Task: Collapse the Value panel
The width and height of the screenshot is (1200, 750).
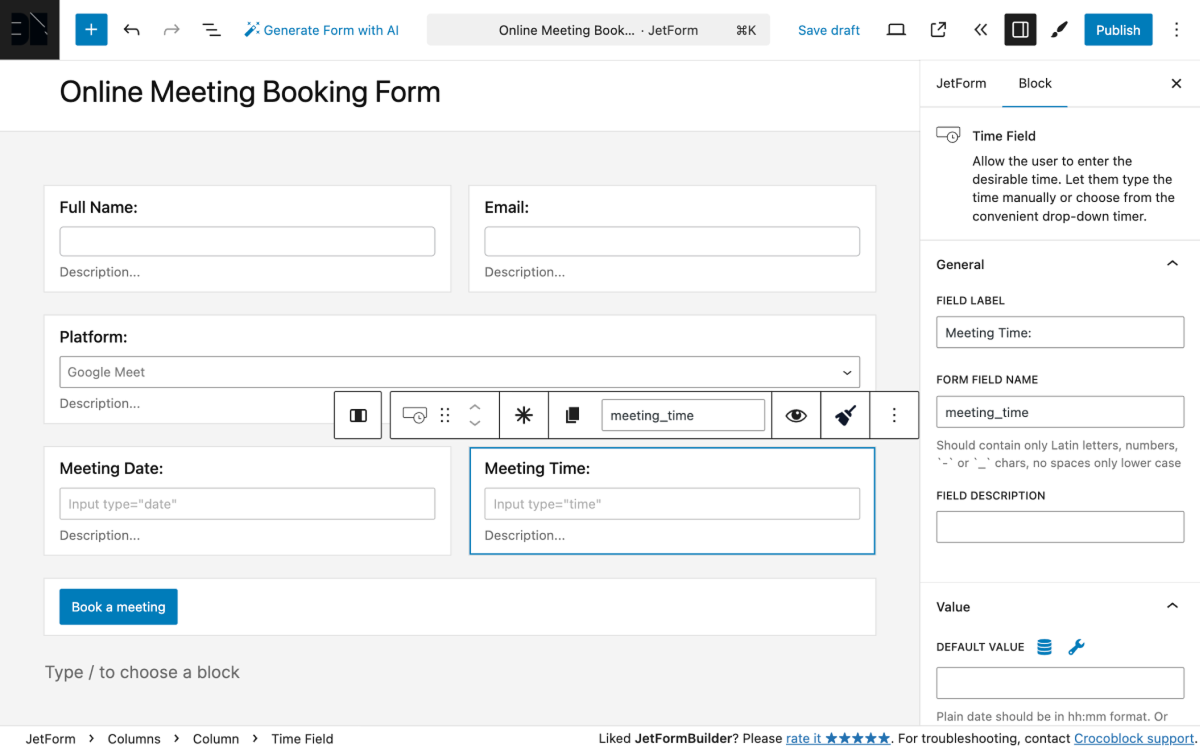Action: coord(1172,606)
